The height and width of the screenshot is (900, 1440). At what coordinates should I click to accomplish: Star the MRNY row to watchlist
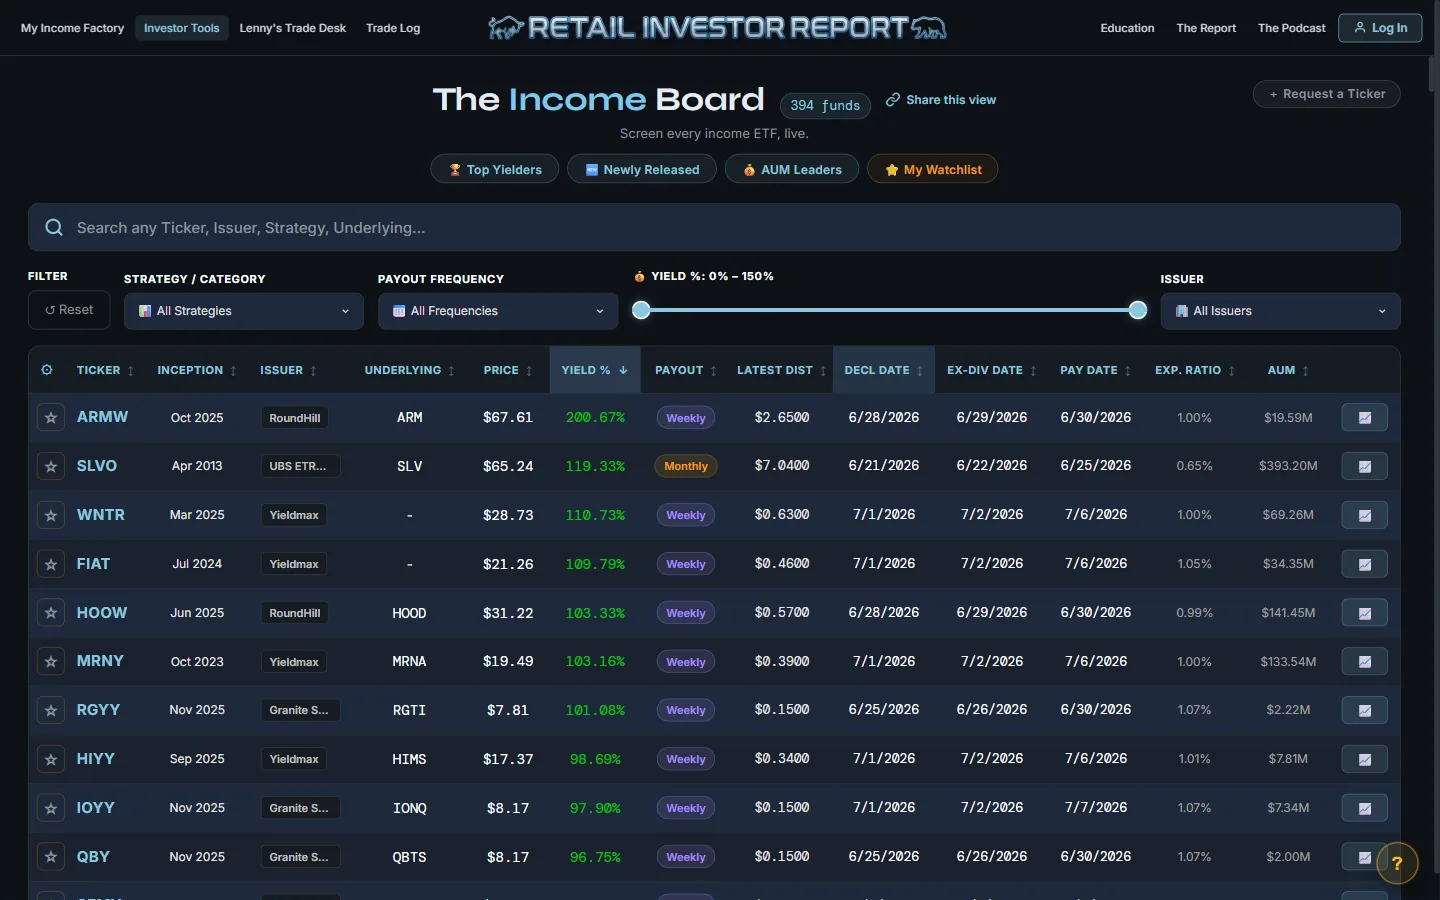(51, 661)
